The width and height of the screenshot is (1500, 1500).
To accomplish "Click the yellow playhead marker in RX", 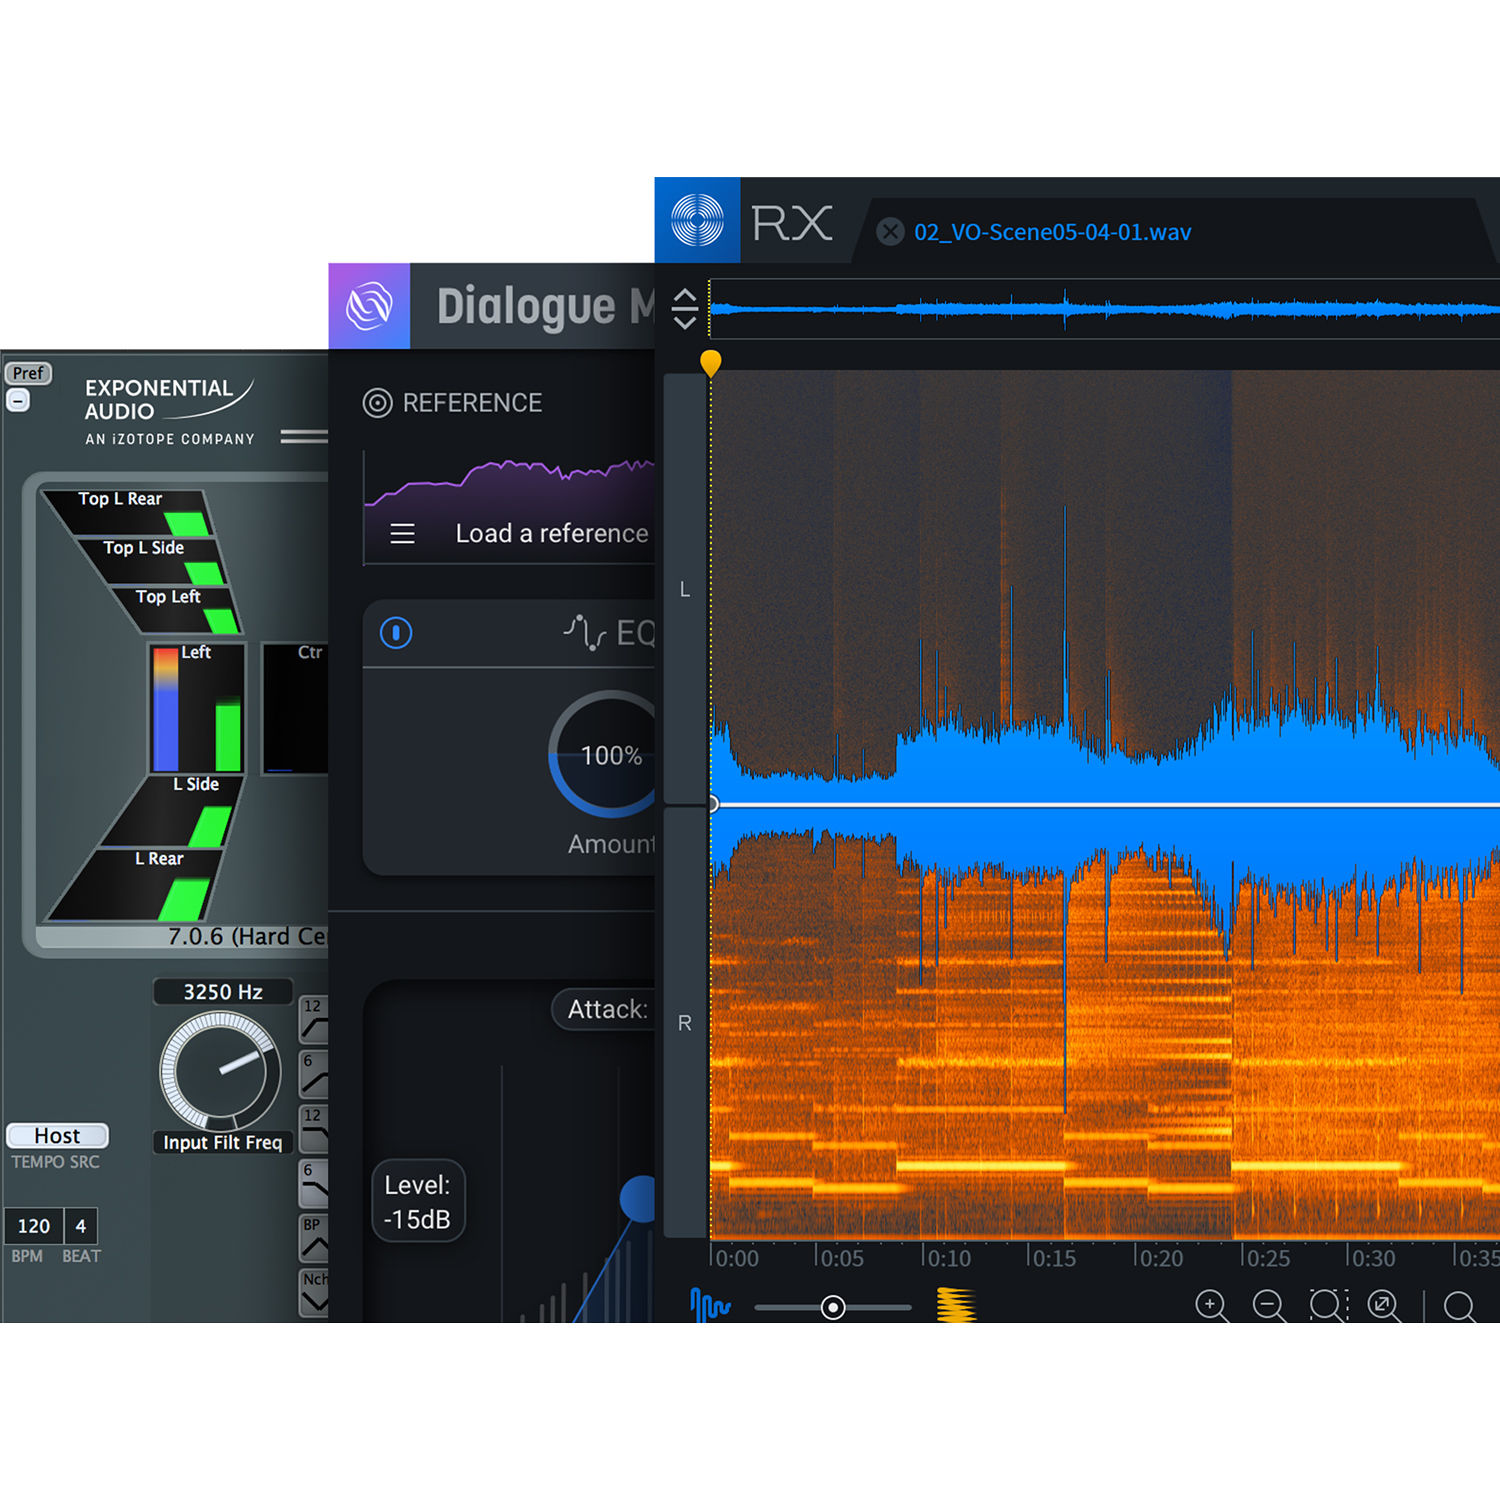I will (711, 362).
